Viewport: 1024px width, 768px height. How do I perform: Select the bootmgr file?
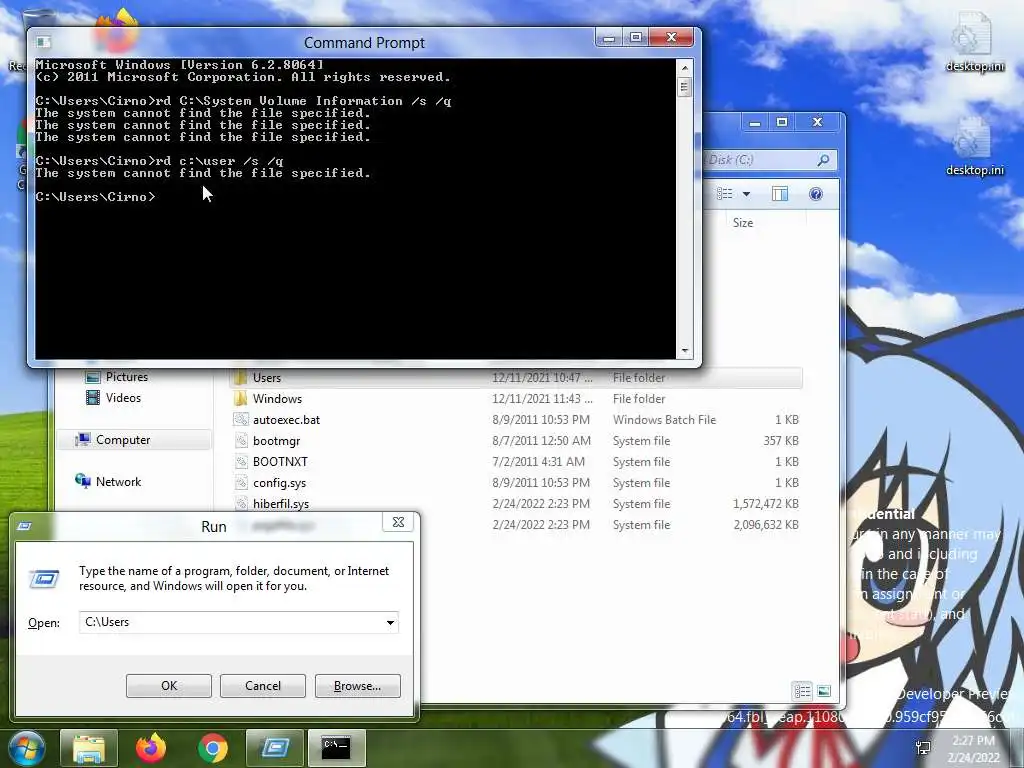click(516, 440)
